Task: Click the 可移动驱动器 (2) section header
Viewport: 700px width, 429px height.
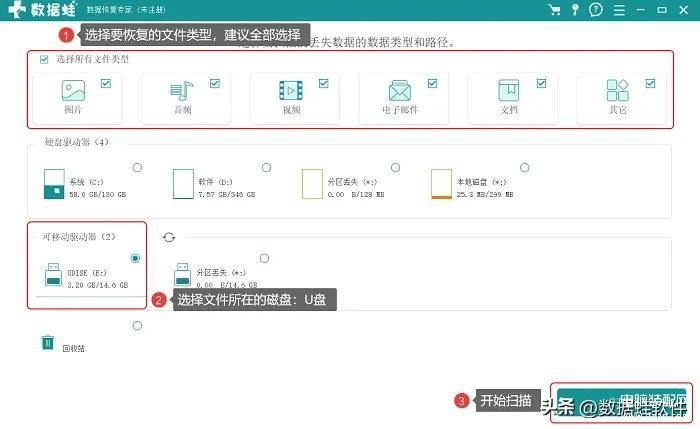Action: (79, 236)
